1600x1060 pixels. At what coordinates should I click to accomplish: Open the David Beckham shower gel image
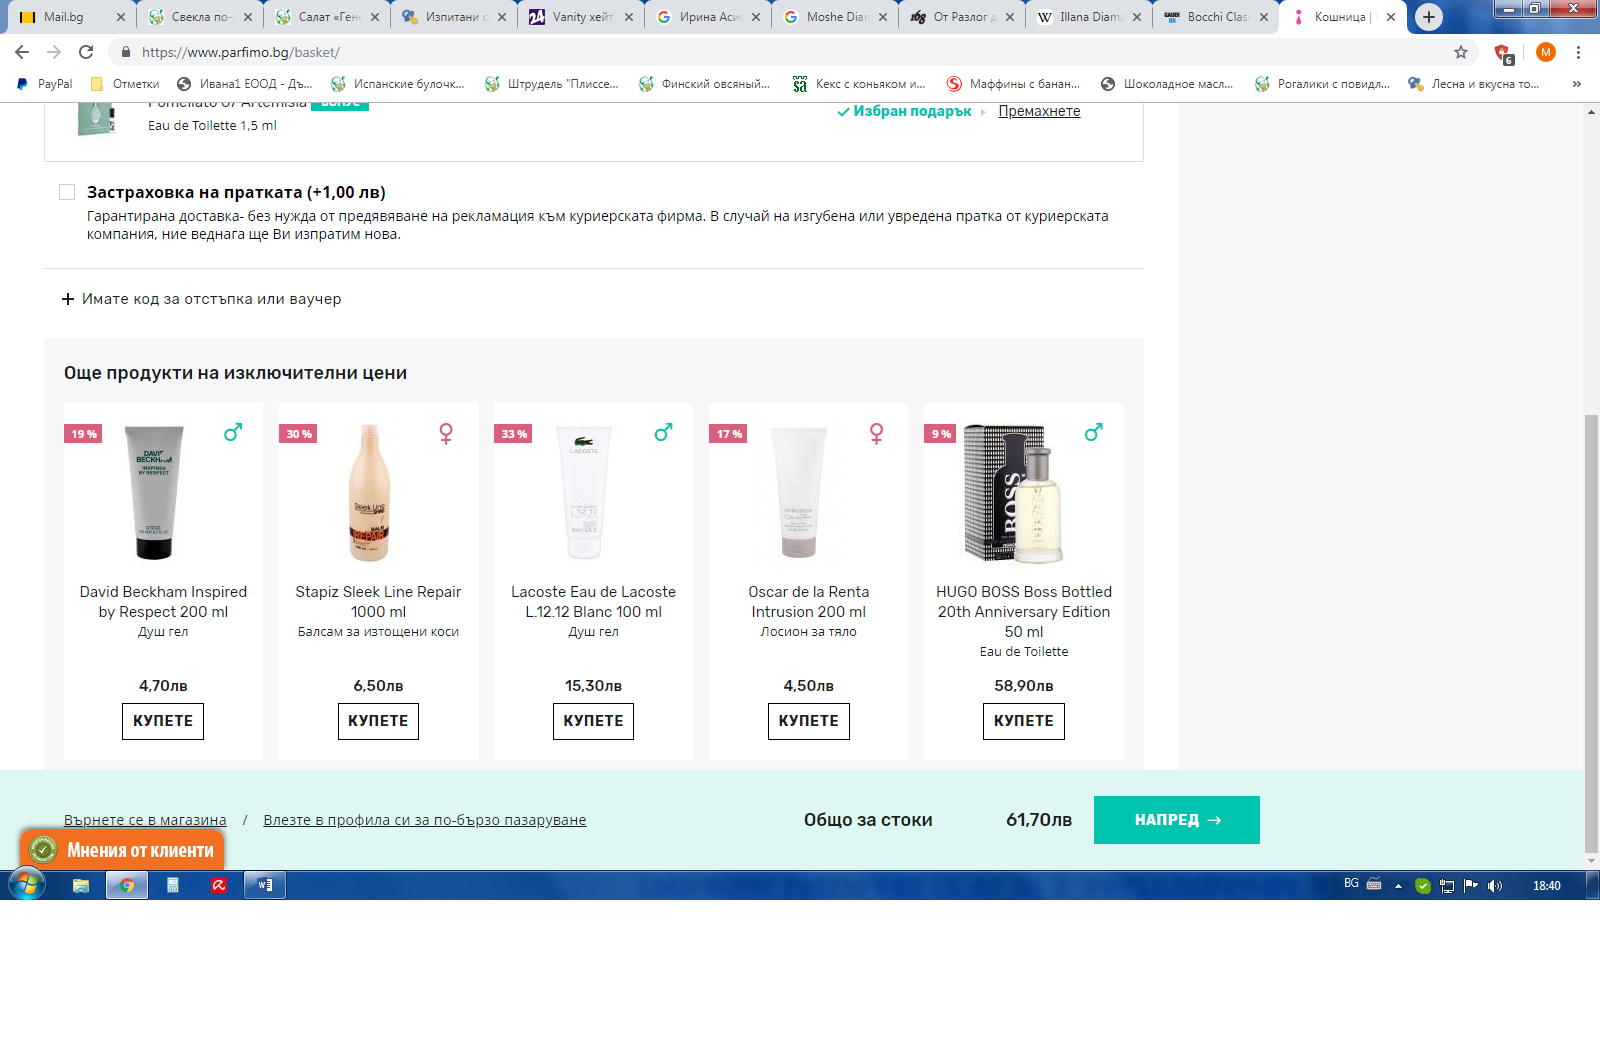[x=154, y=492]
